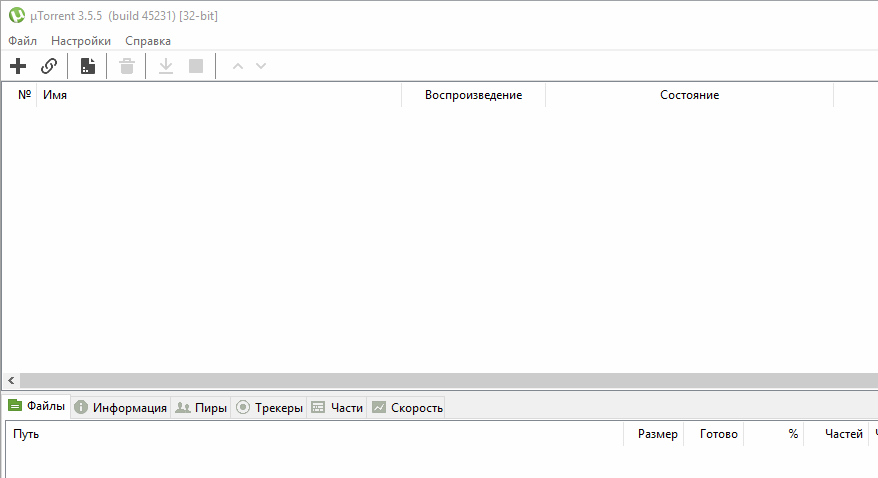The height and width of the screenshot is (478, 878).
Task: Show the Части tab
Action: [337, 408]
